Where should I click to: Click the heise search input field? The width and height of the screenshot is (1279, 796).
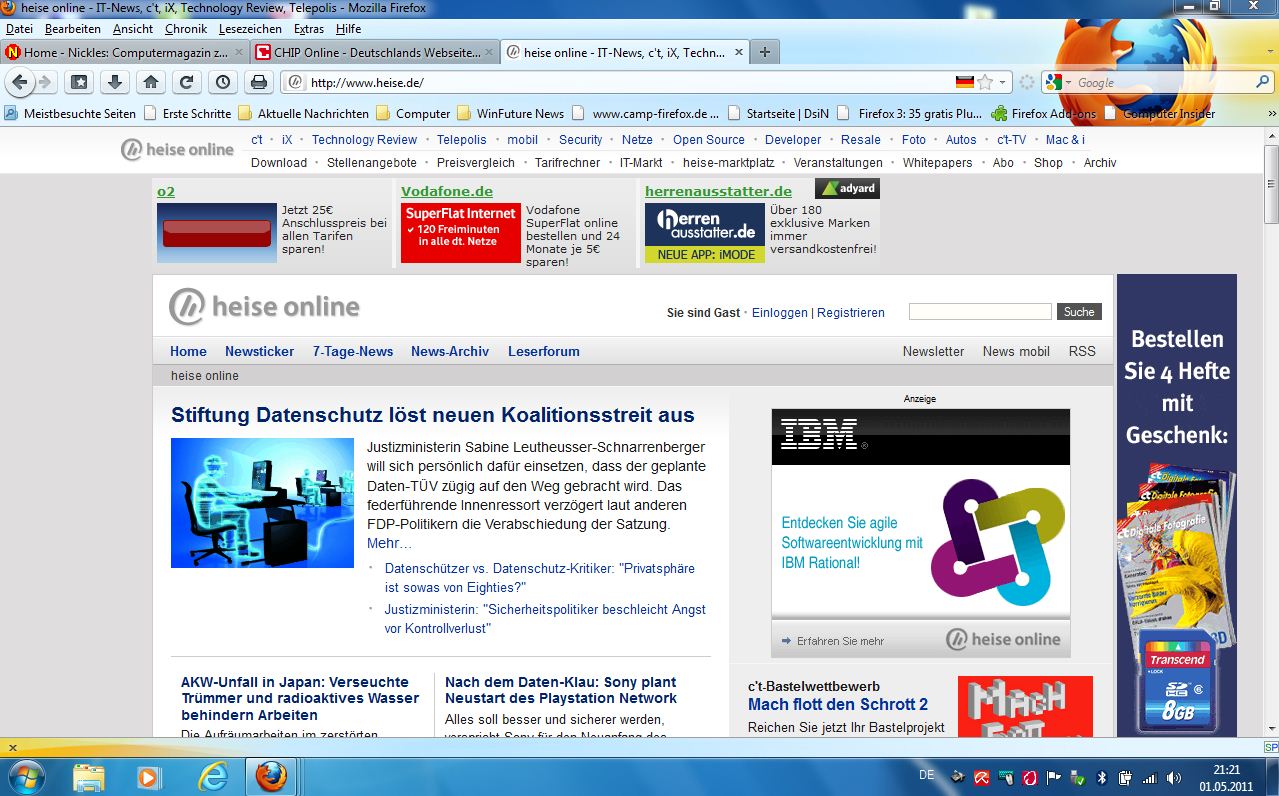click(x=980, y=312)
